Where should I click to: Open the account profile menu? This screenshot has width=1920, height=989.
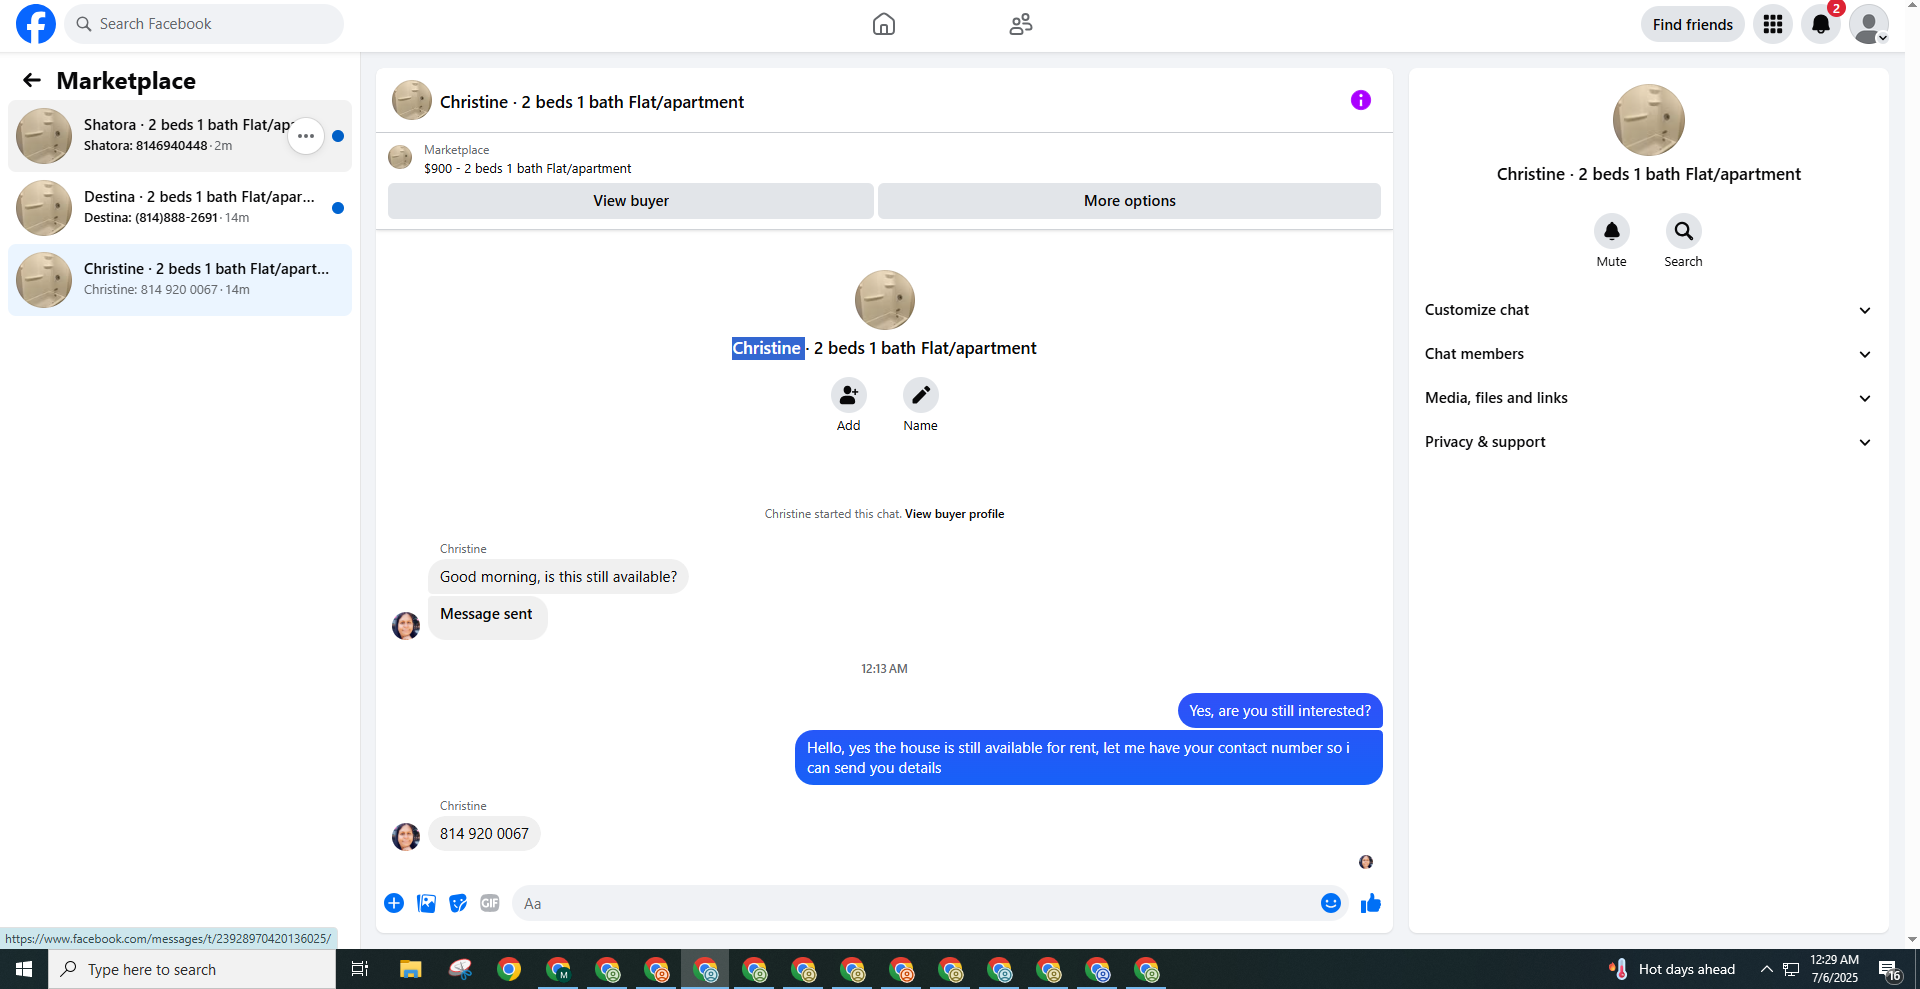[x=1869, y=24]
